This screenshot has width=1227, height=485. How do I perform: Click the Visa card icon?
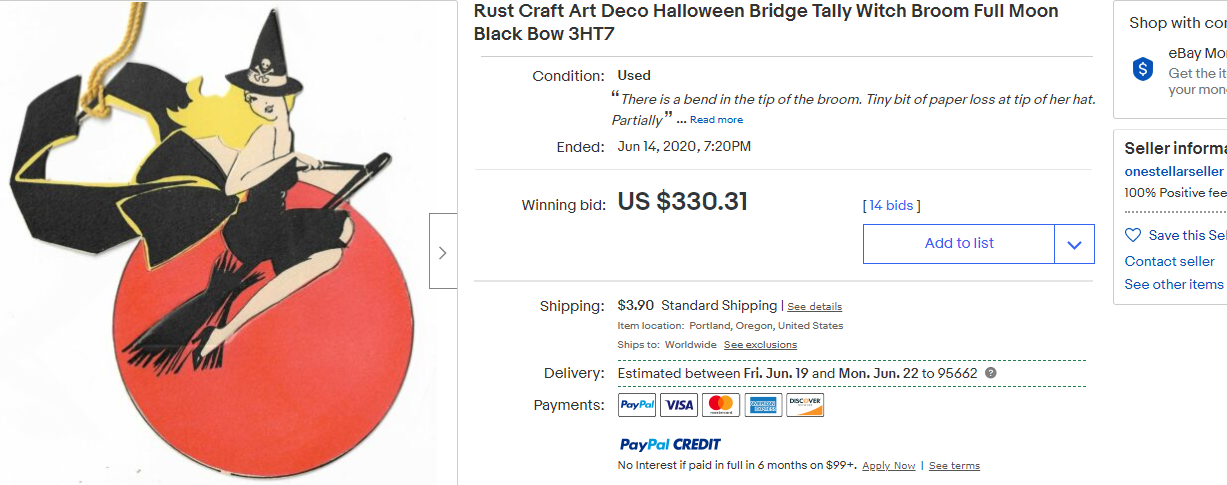tap(679, 405)
